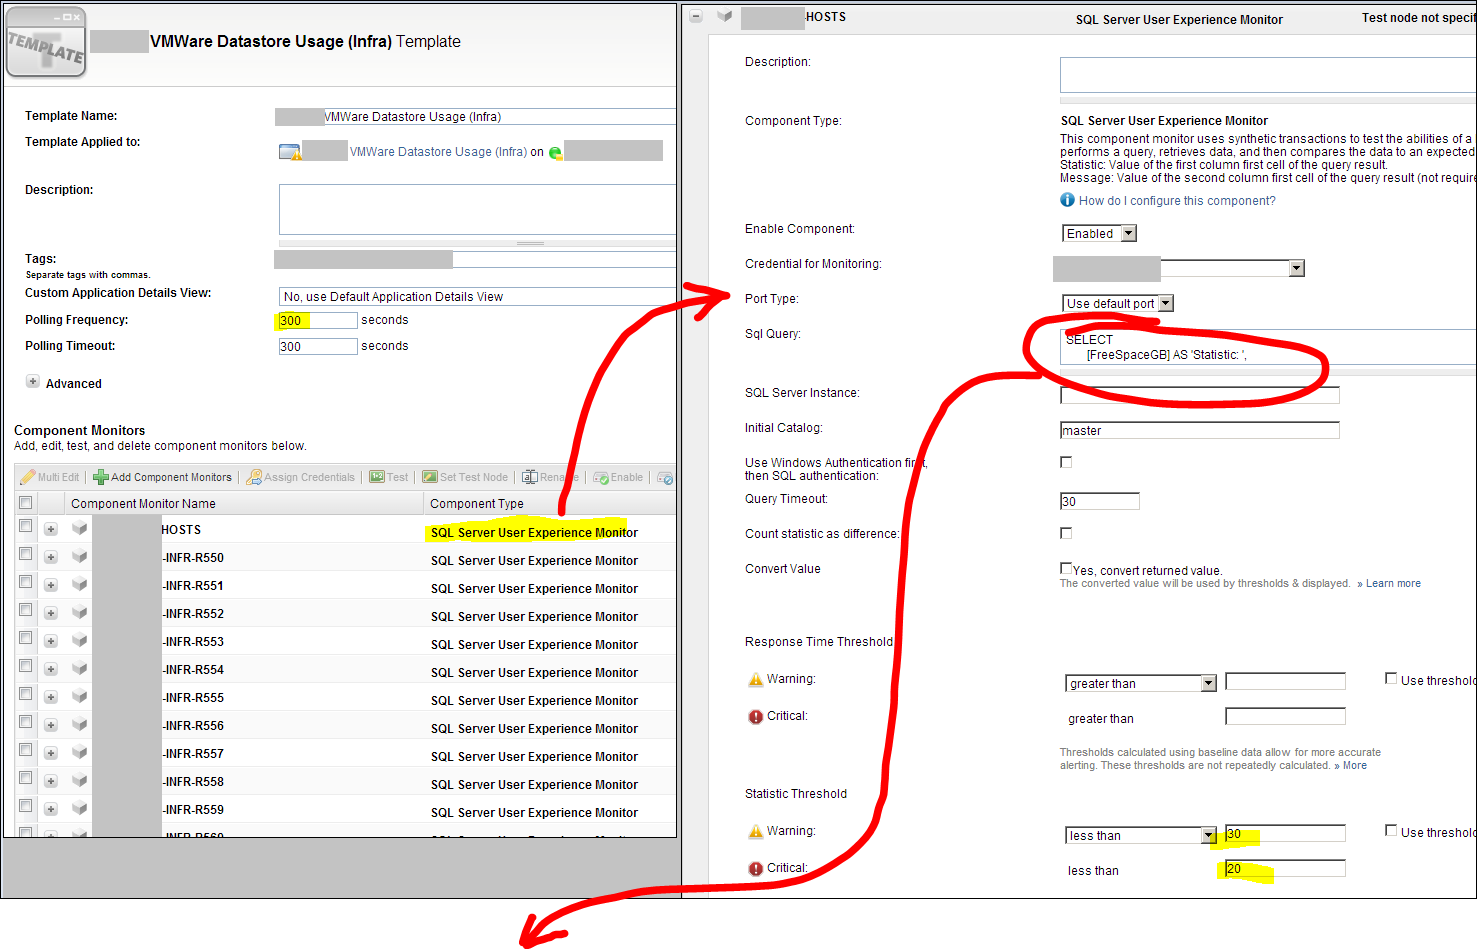Click the Statistic Threshold Warning triangle icon

click(x=756, y=831)
